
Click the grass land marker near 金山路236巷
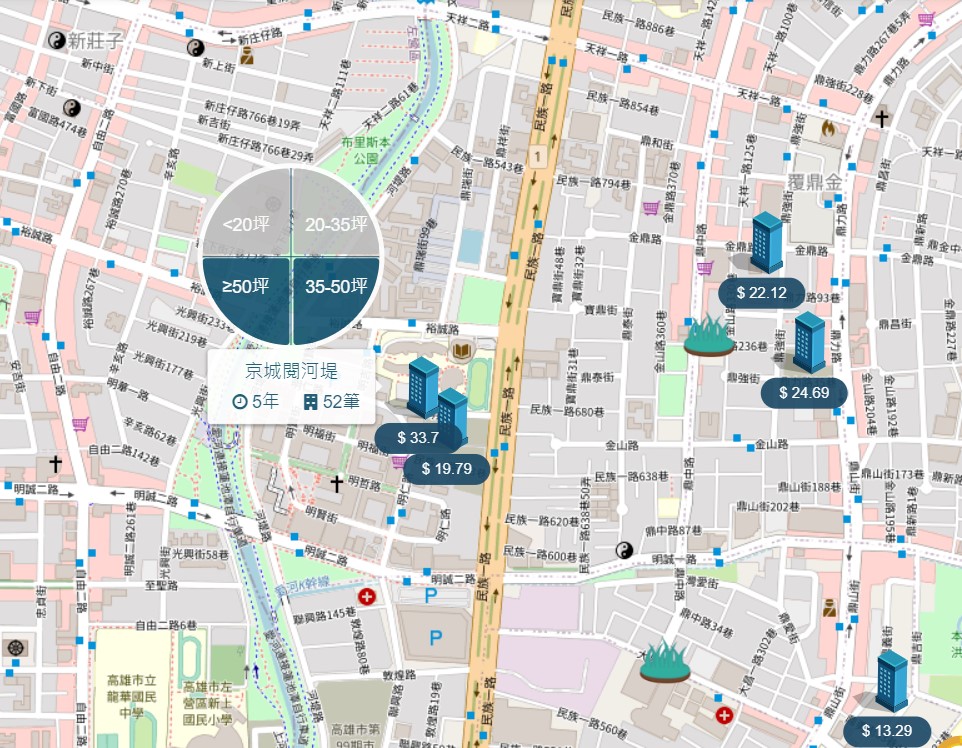pyautogui.click(x=709, y=335)
